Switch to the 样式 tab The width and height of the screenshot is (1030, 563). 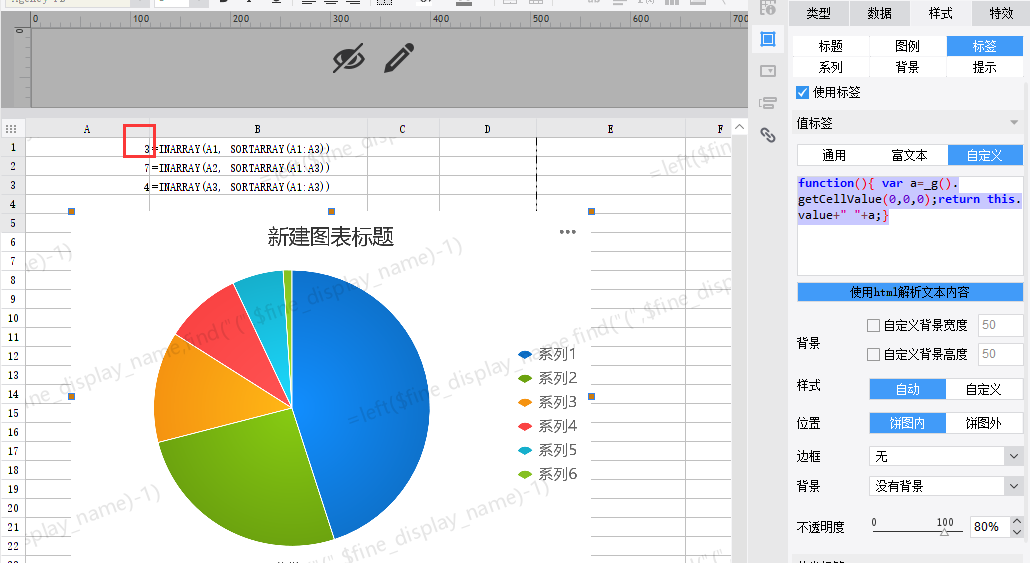pyautogui.click(x=940, y=13)
